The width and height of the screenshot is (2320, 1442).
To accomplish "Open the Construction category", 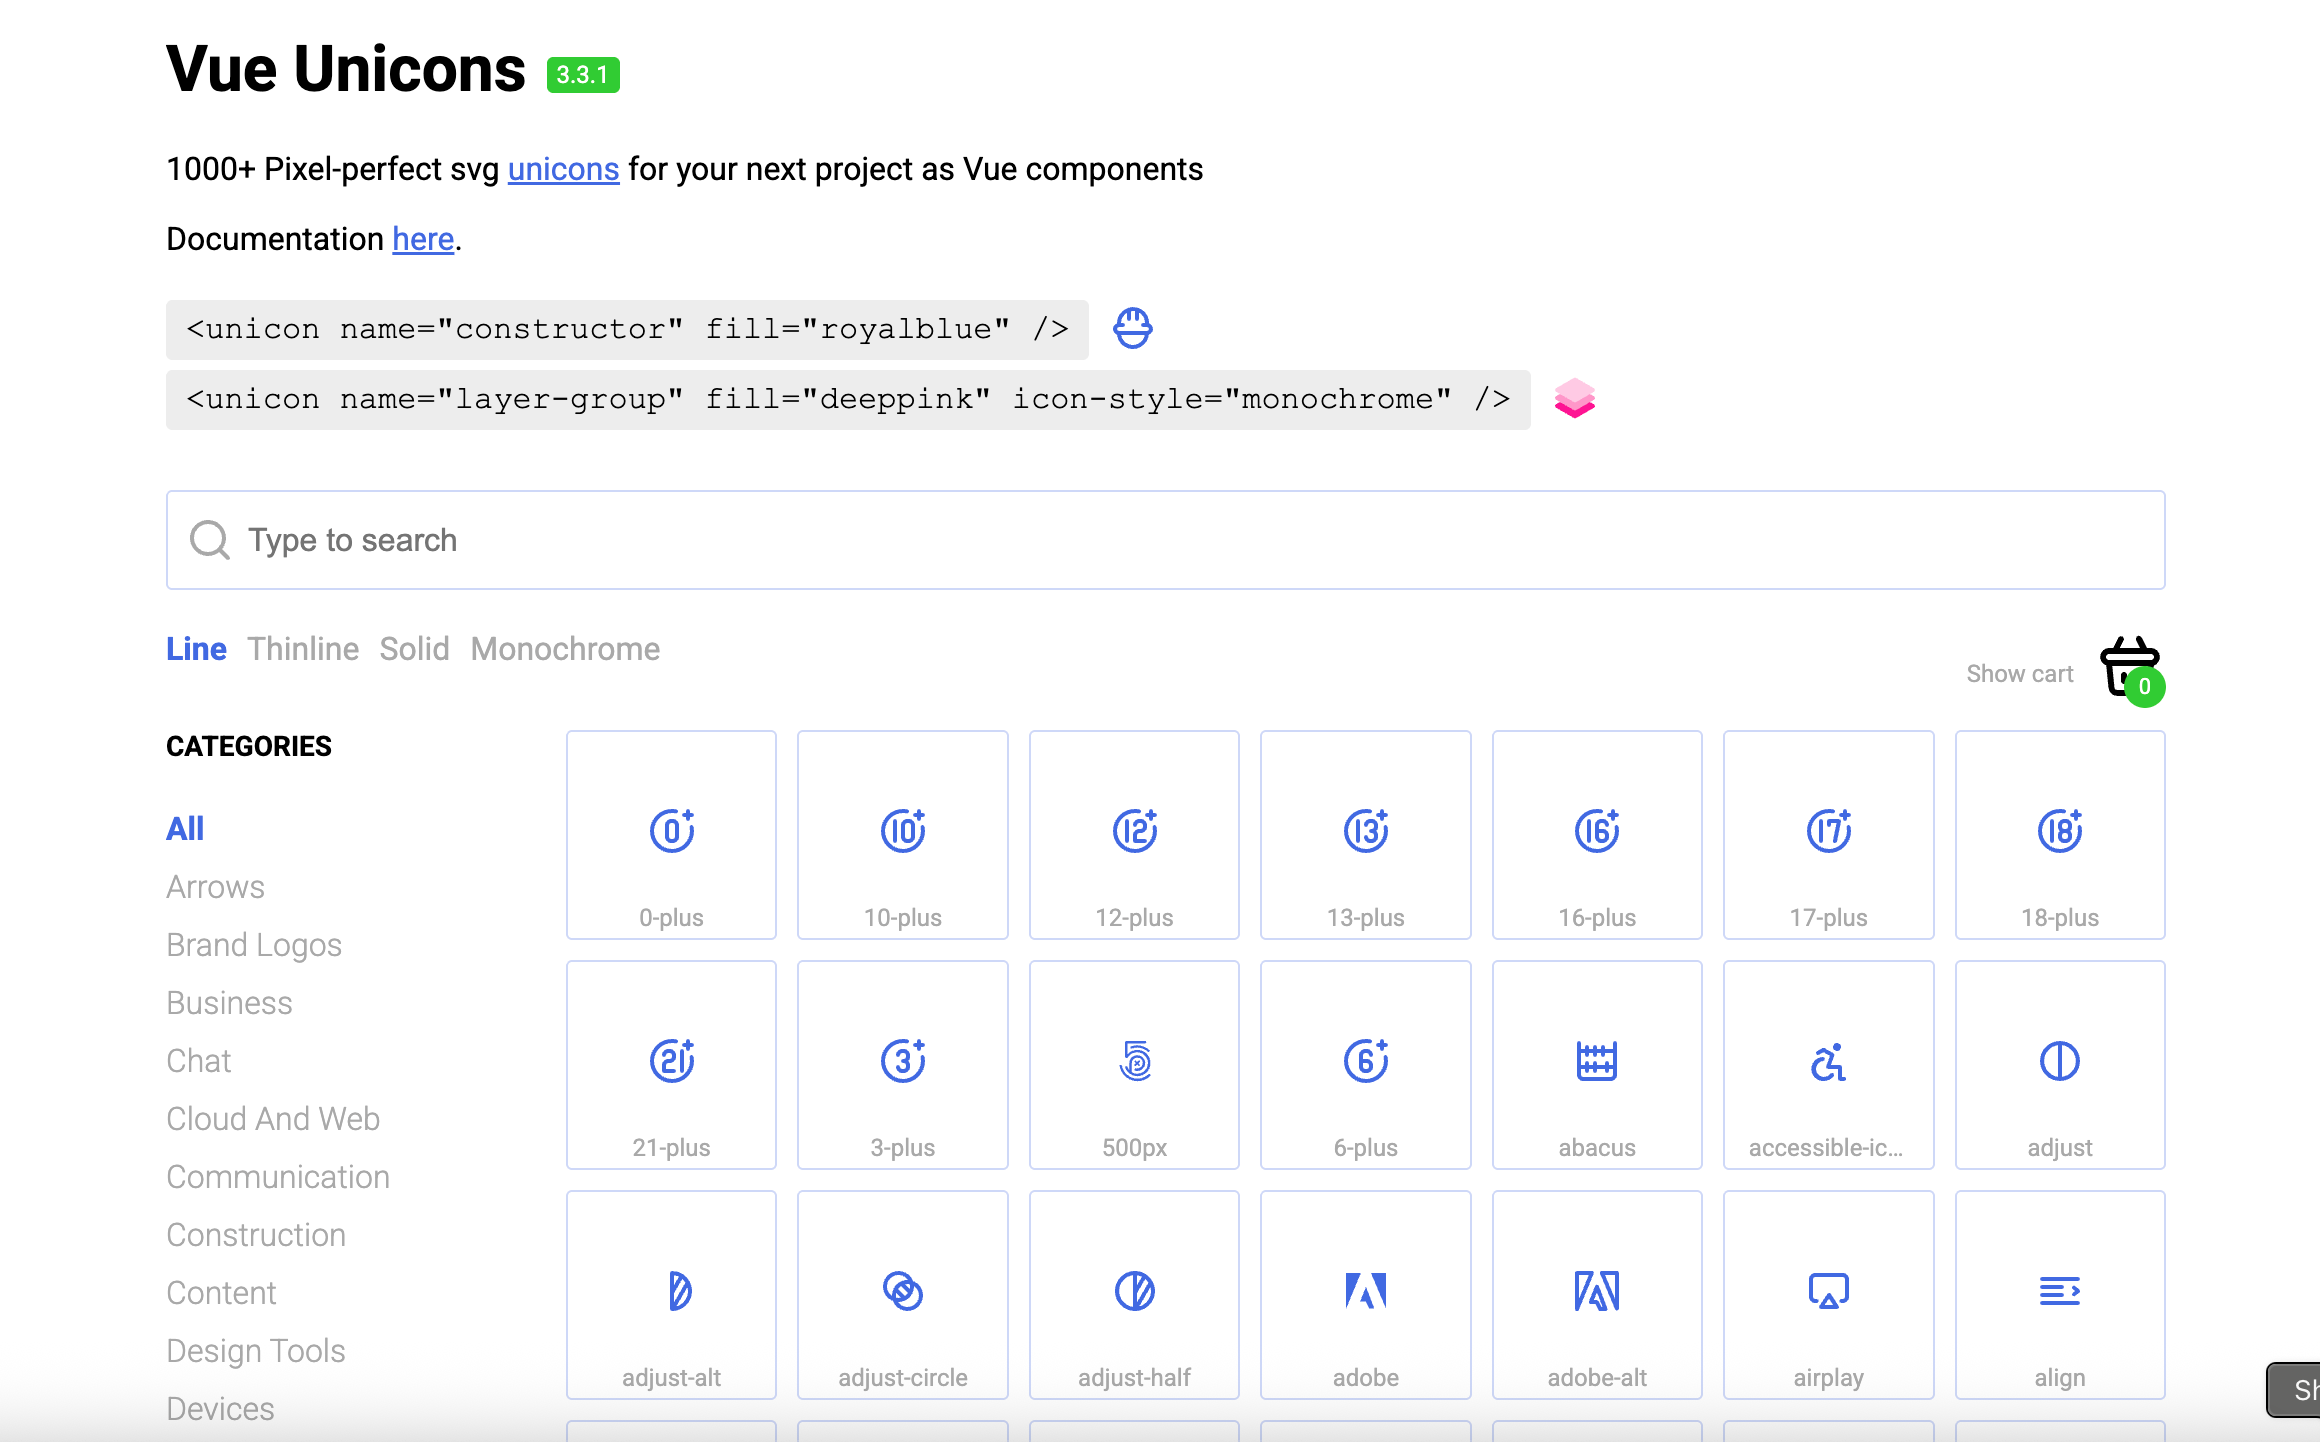I will (256, 1235).
